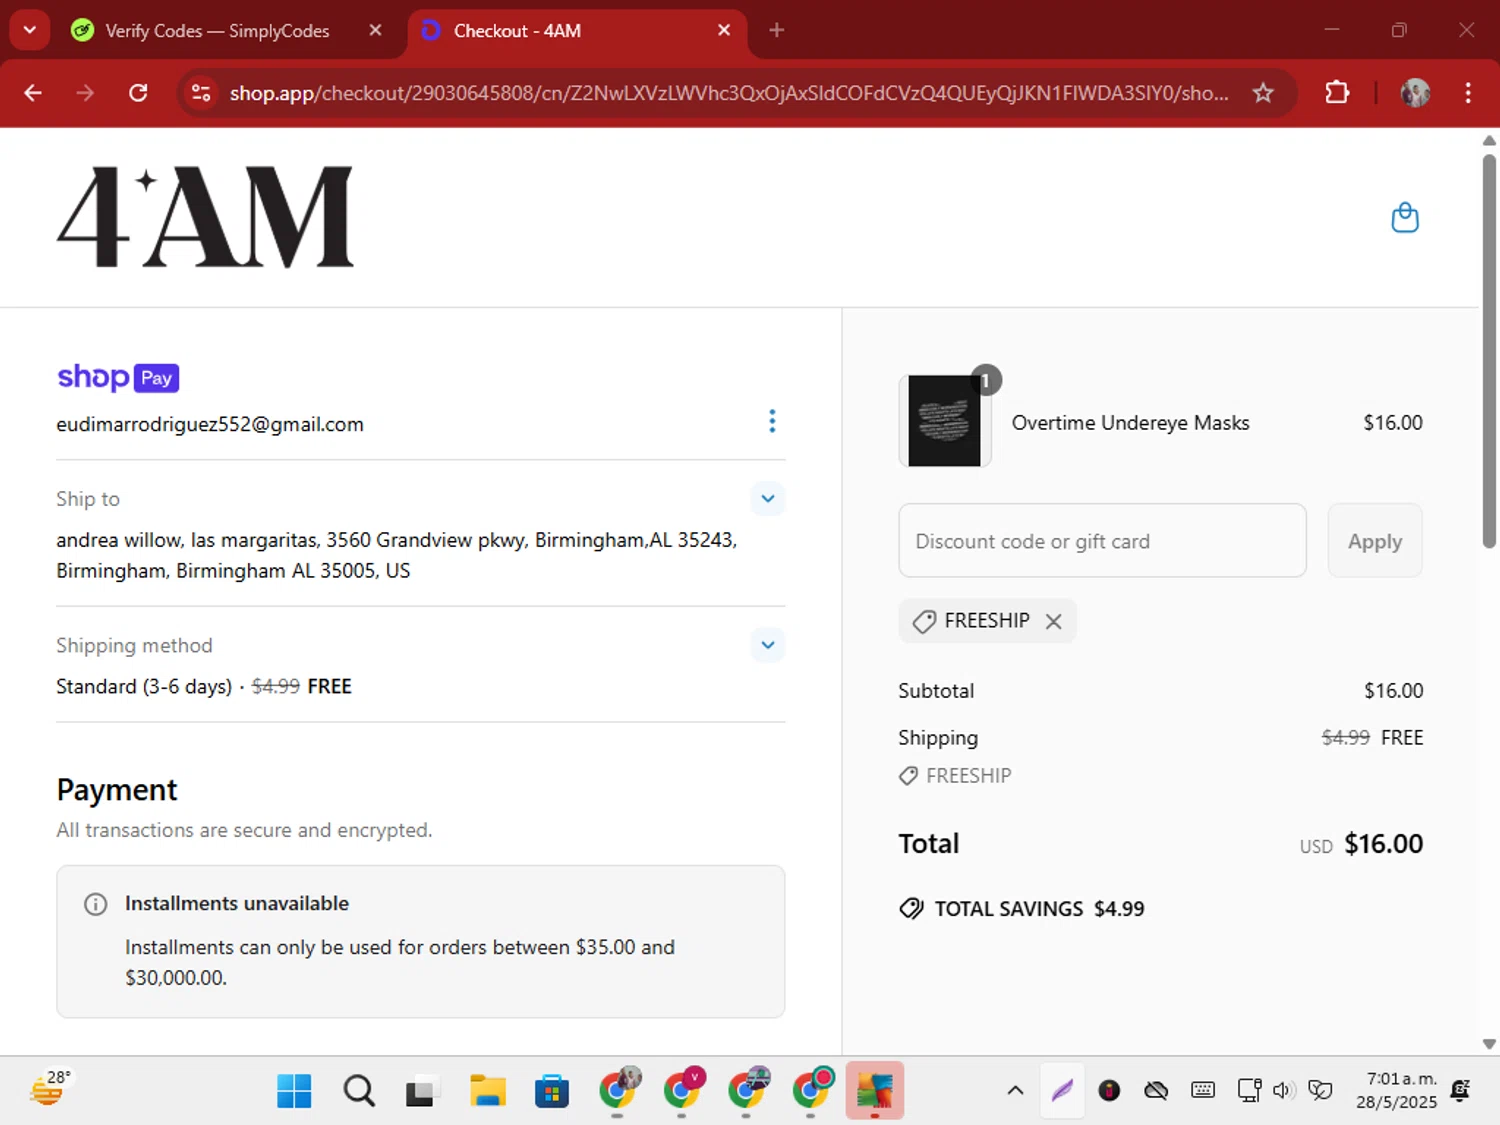Open a new browser tab
This screenshot has height=1125, width=1500.
(777, 31)
